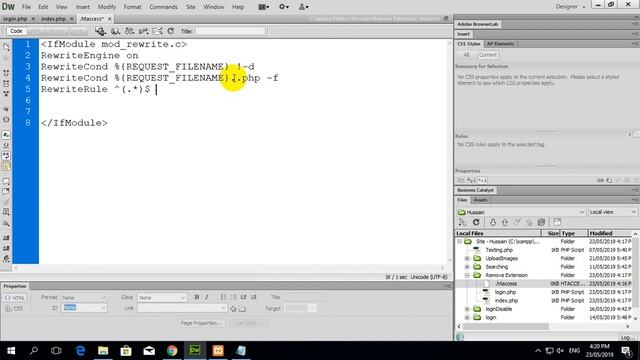Viewport: 640px width, 360px height.
Task: Select index.php in Files tree
Action: tap(506, 300)
